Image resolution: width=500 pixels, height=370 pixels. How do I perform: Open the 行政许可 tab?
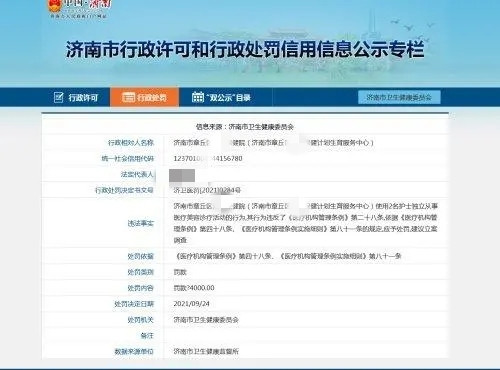(x=76, y=97)
